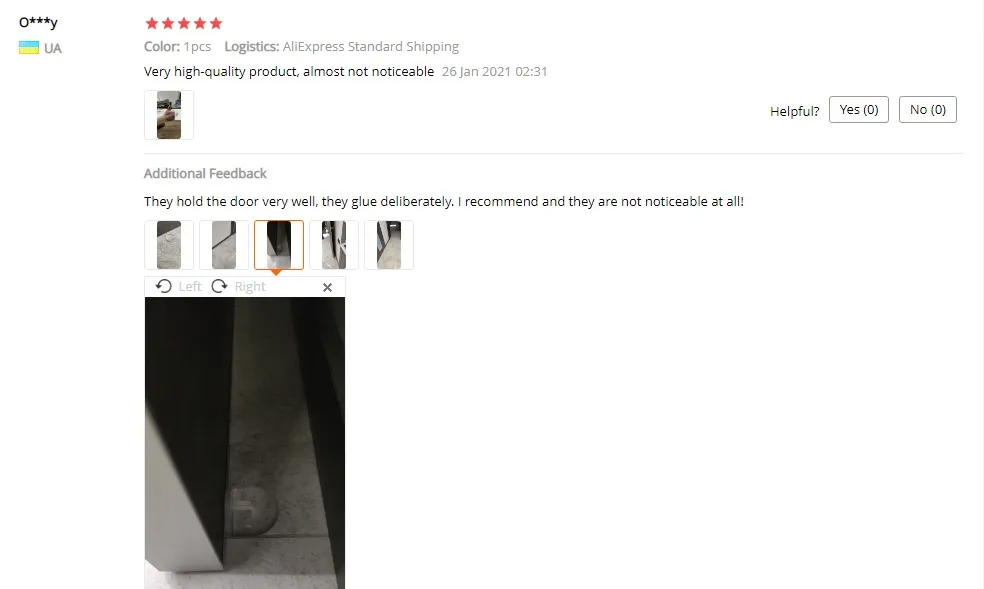Click the orange pointer under selected thumbnail

pyautogui.click(x=275, y=272)
